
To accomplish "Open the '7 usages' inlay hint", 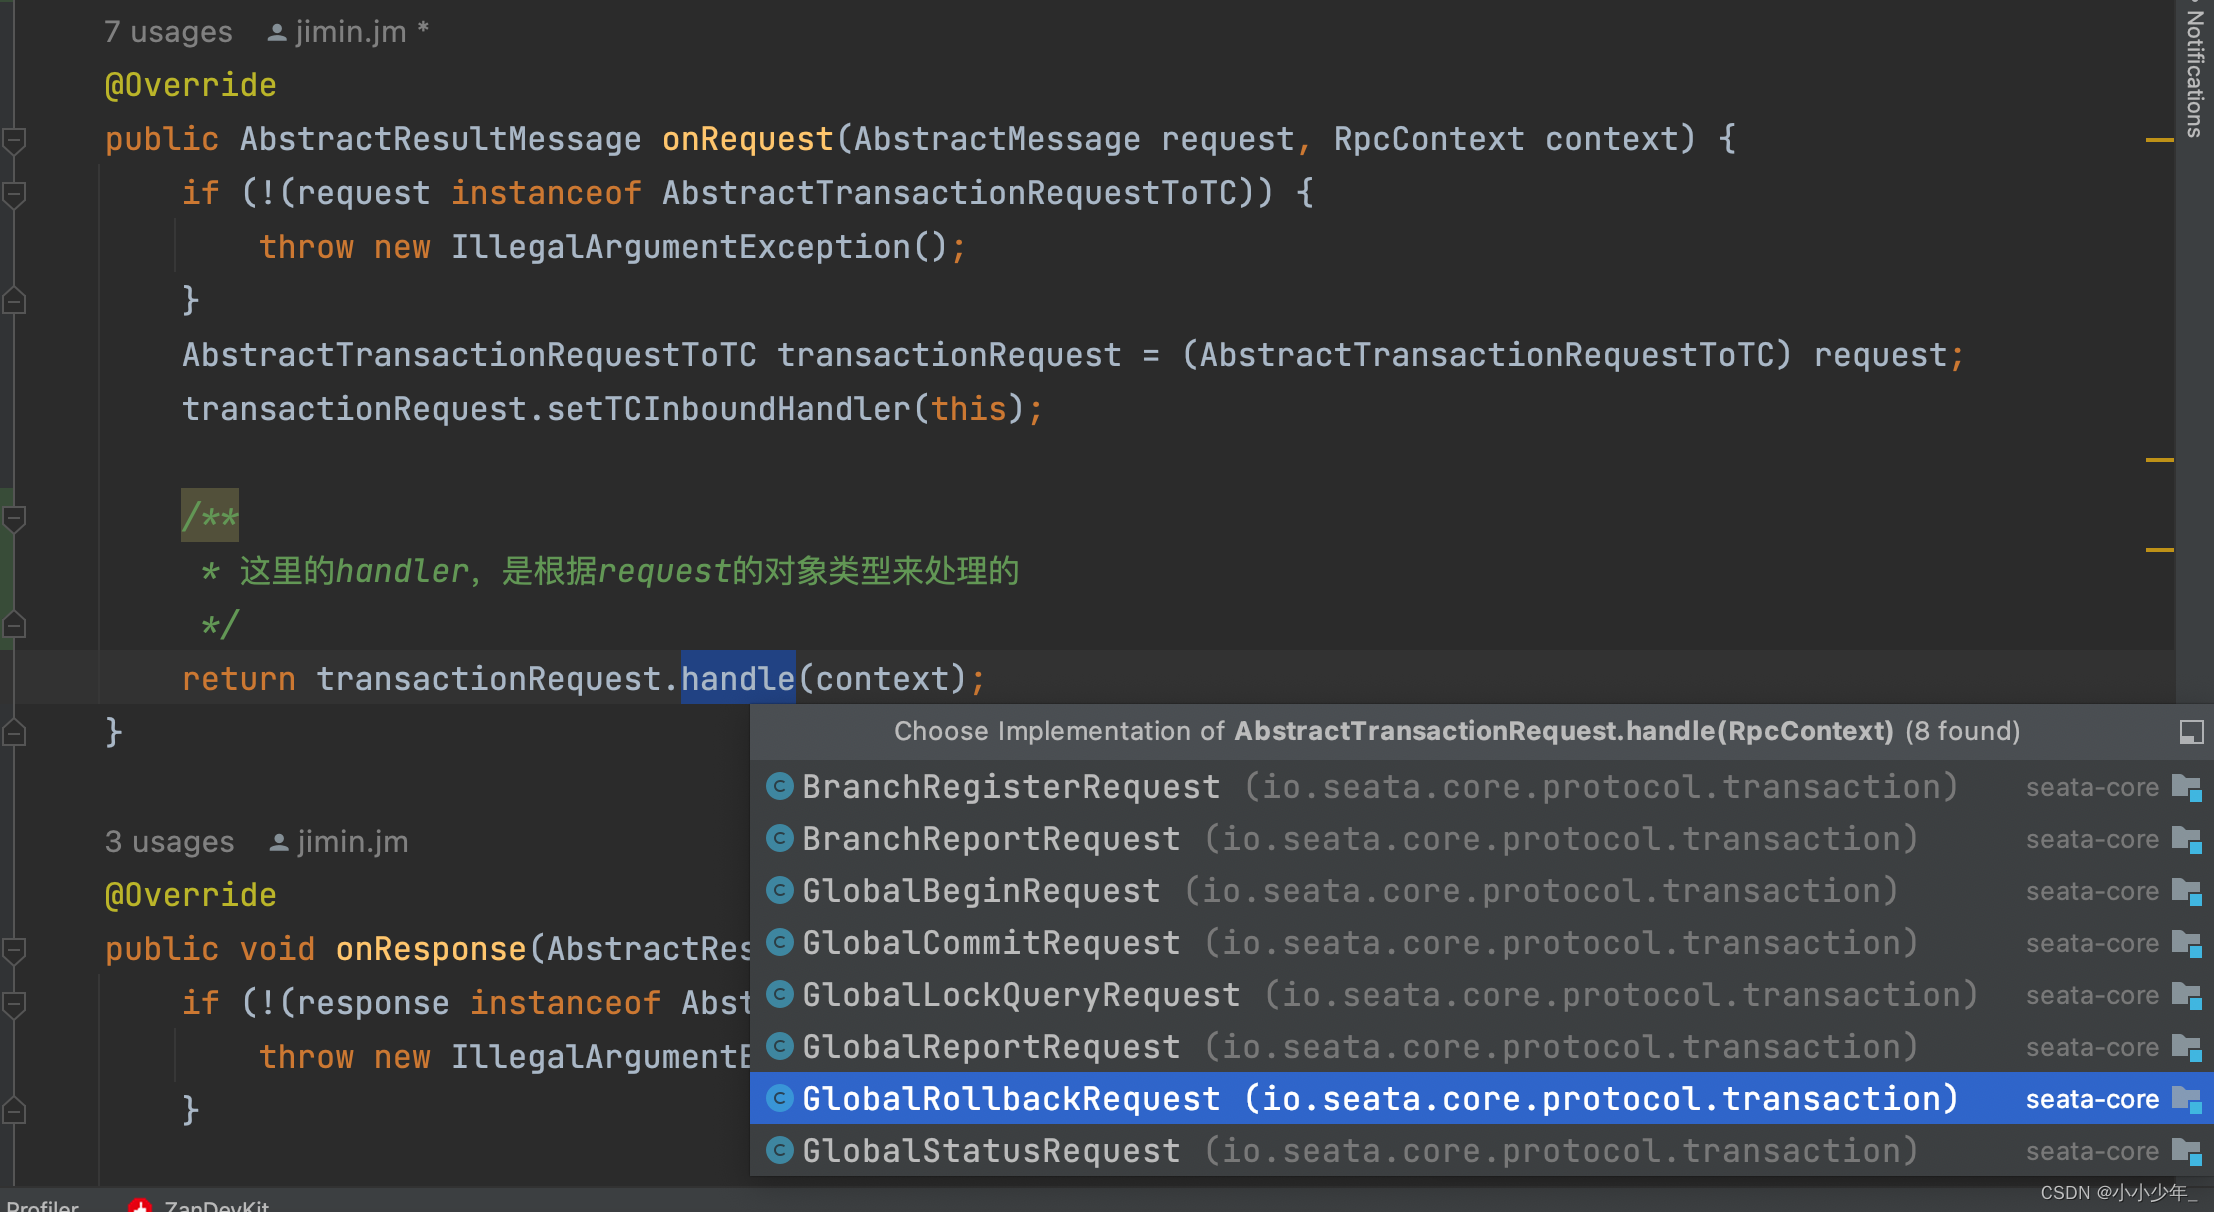I will coord(168,32).
